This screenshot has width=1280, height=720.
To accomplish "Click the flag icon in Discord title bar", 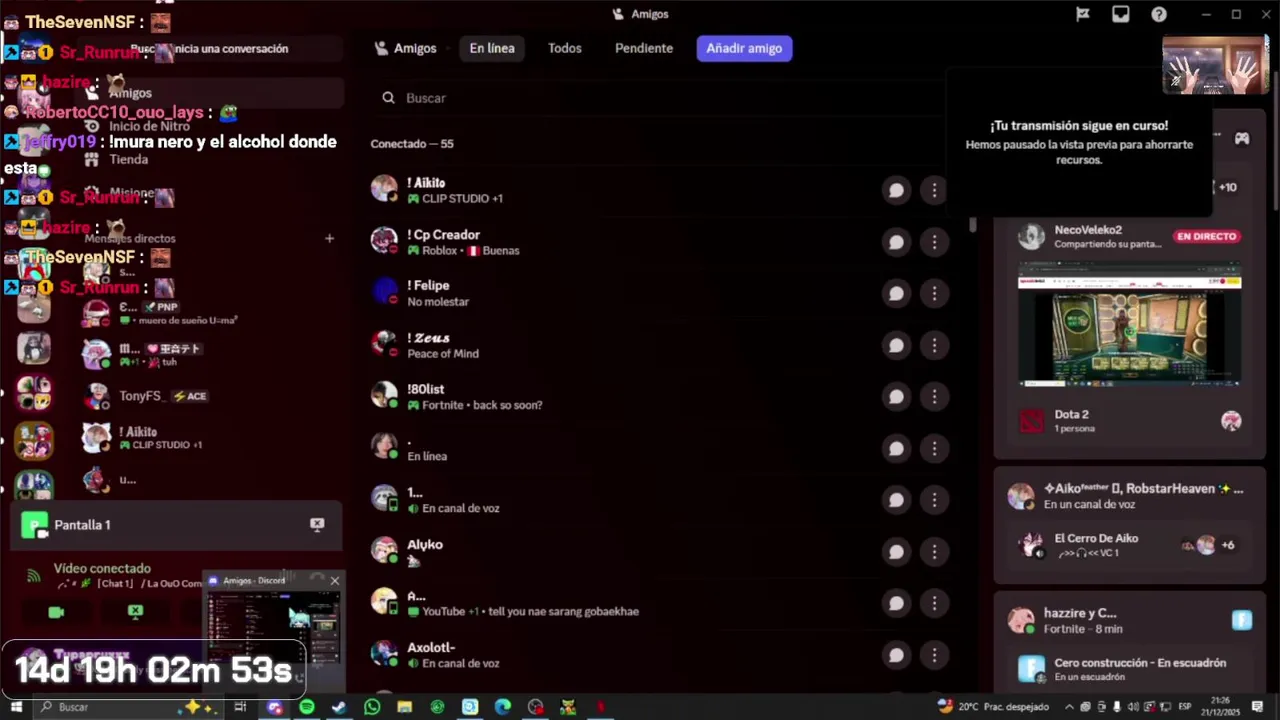I will tap(1083, 14).
